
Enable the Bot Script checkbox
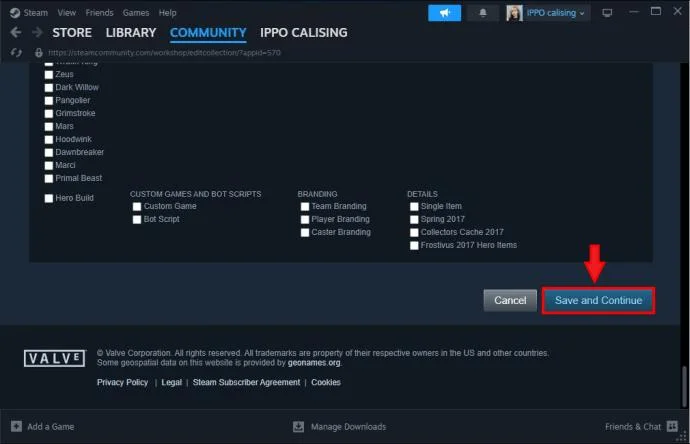tap(137, 220)
